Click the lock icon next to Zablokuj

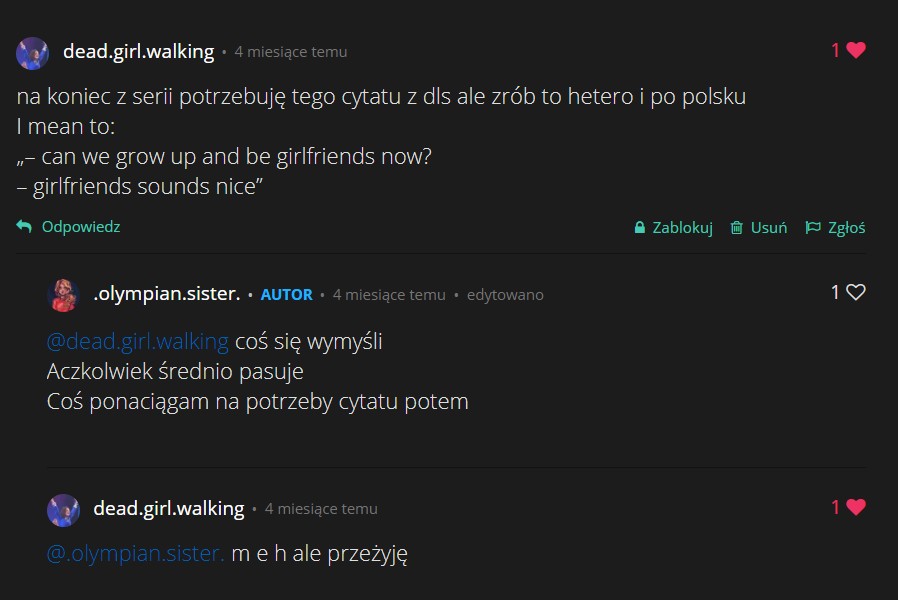639,228
